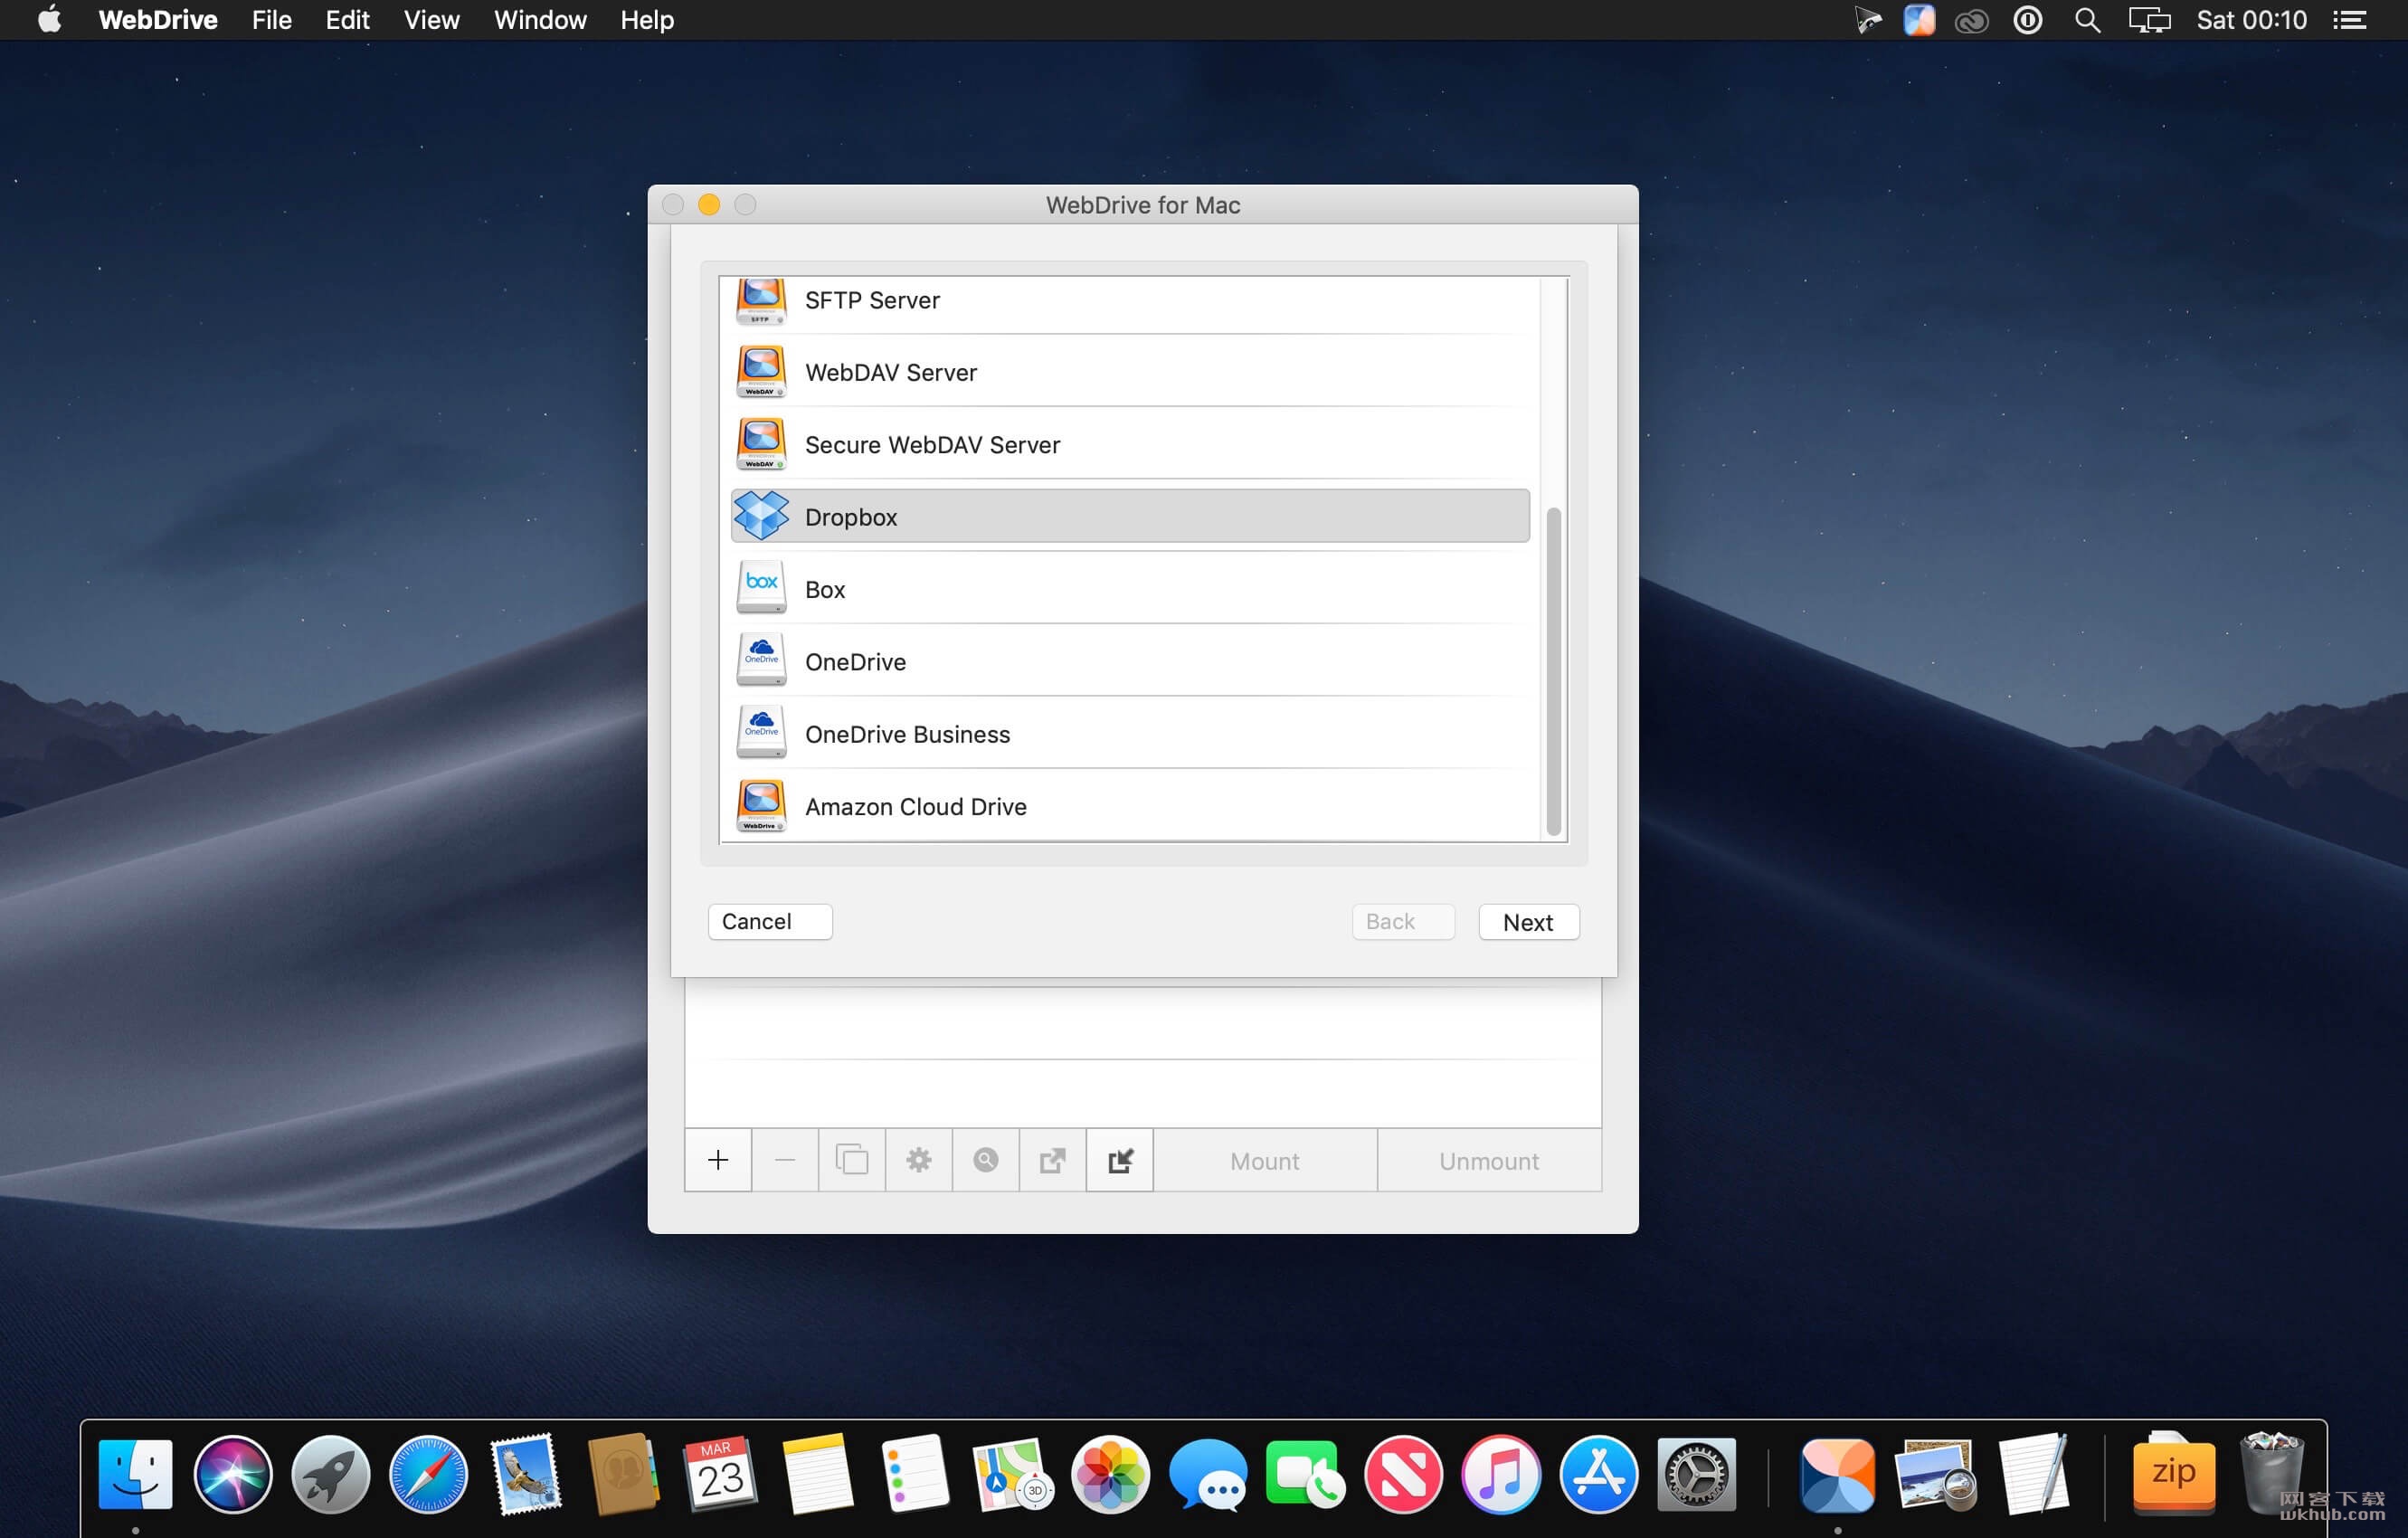This screenshot has height=1538, width=2408.
Task: Open Contacts book in the Dock
Action: click(623, 1474)
